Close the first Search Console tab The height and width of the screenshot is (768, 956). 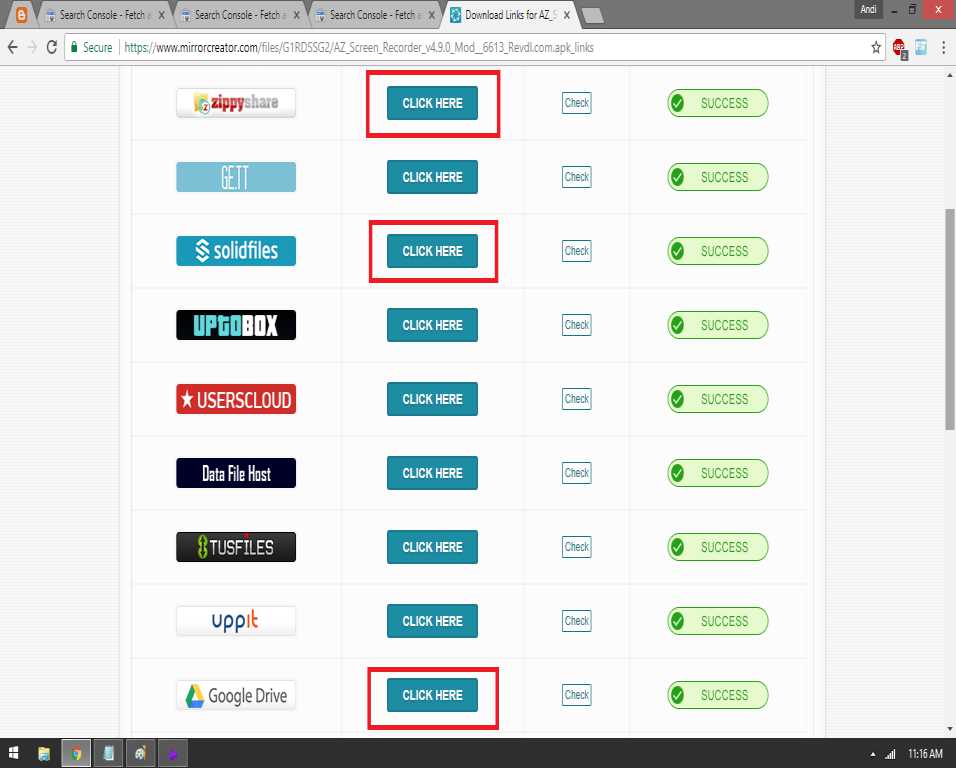(162, 15)
